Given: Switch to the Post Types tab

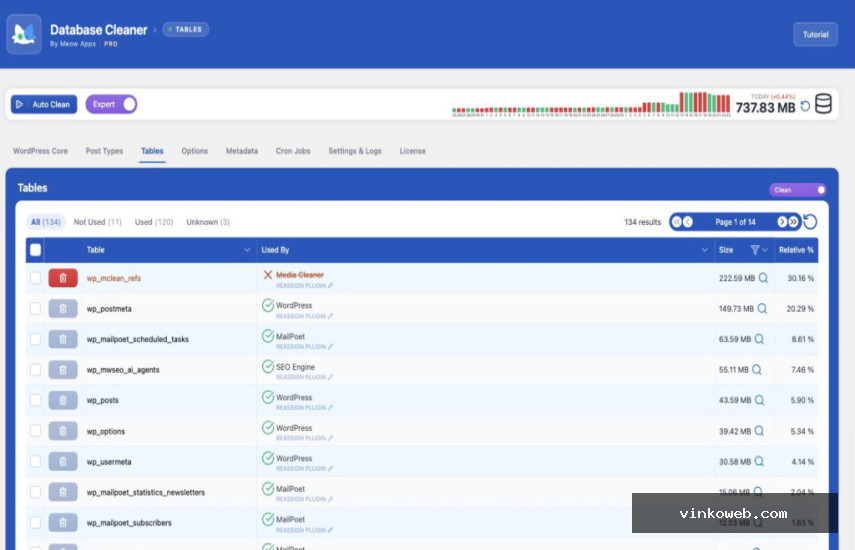Looking at the screenshot, I should [104, 151].
